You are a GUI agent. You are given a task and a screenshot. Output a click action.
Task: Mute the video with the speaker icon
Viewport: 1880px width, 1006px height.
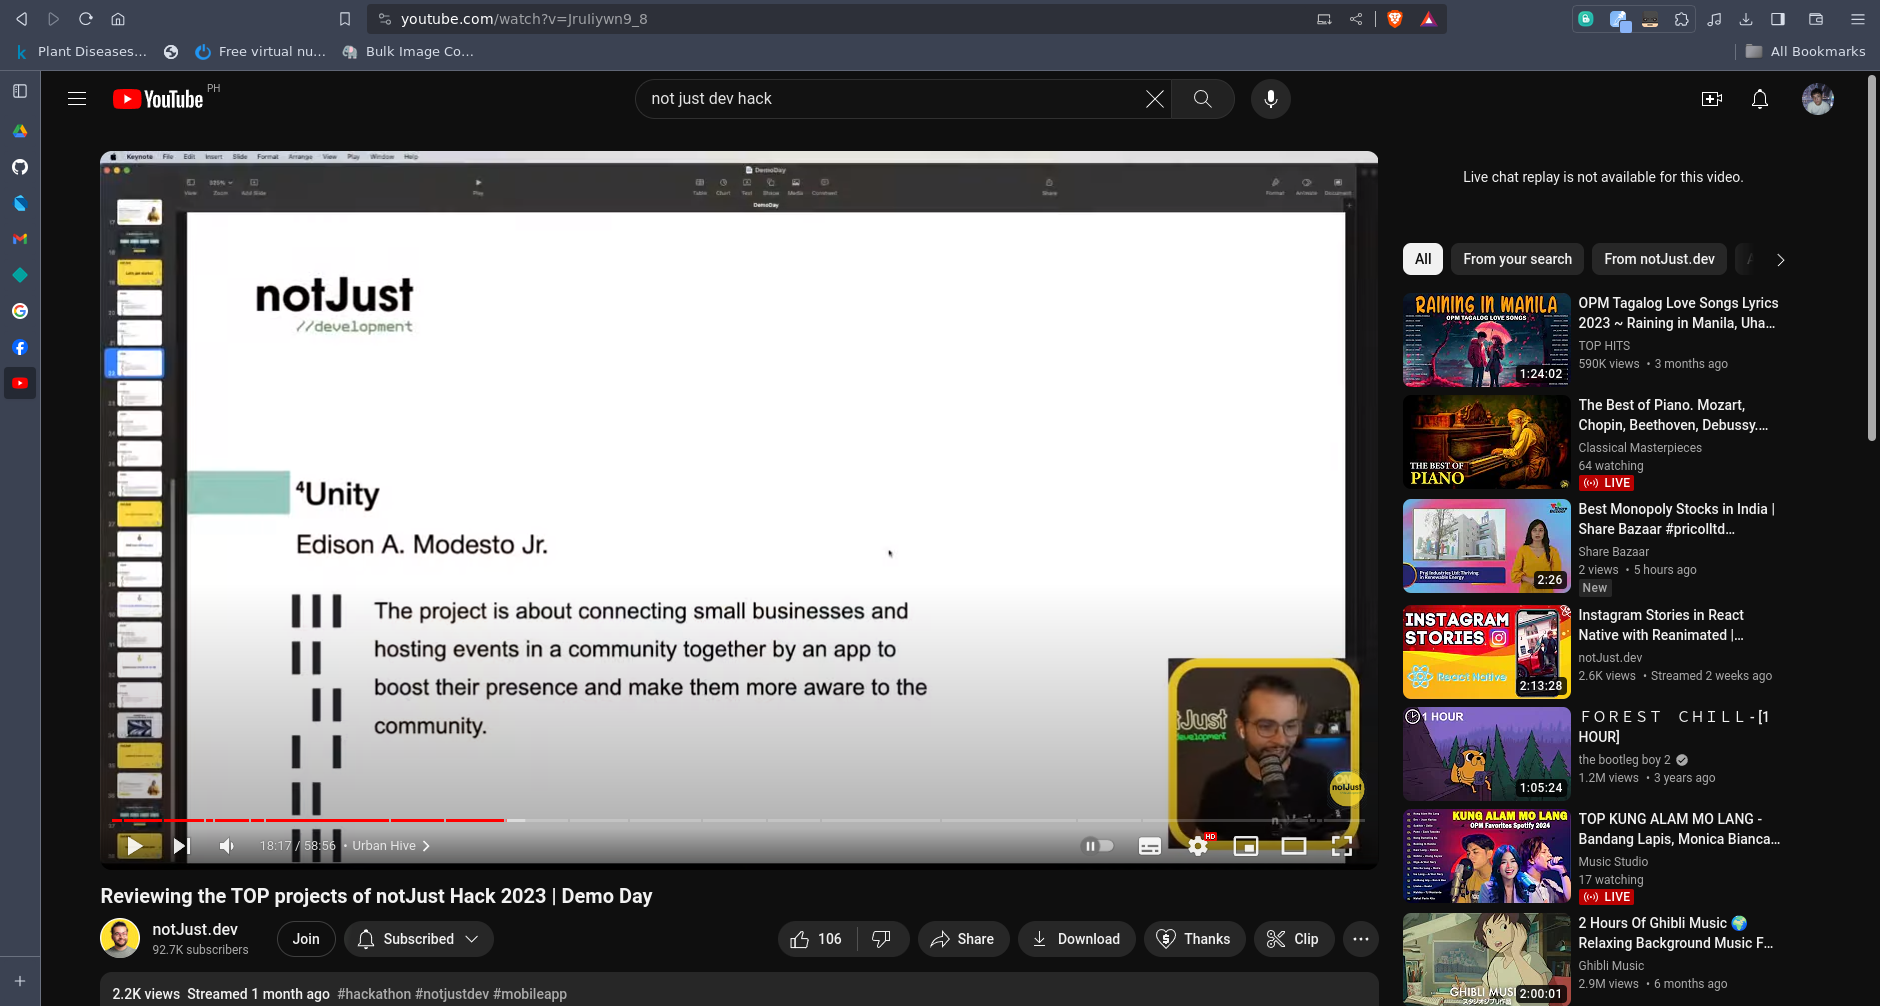tap(227, 846)
